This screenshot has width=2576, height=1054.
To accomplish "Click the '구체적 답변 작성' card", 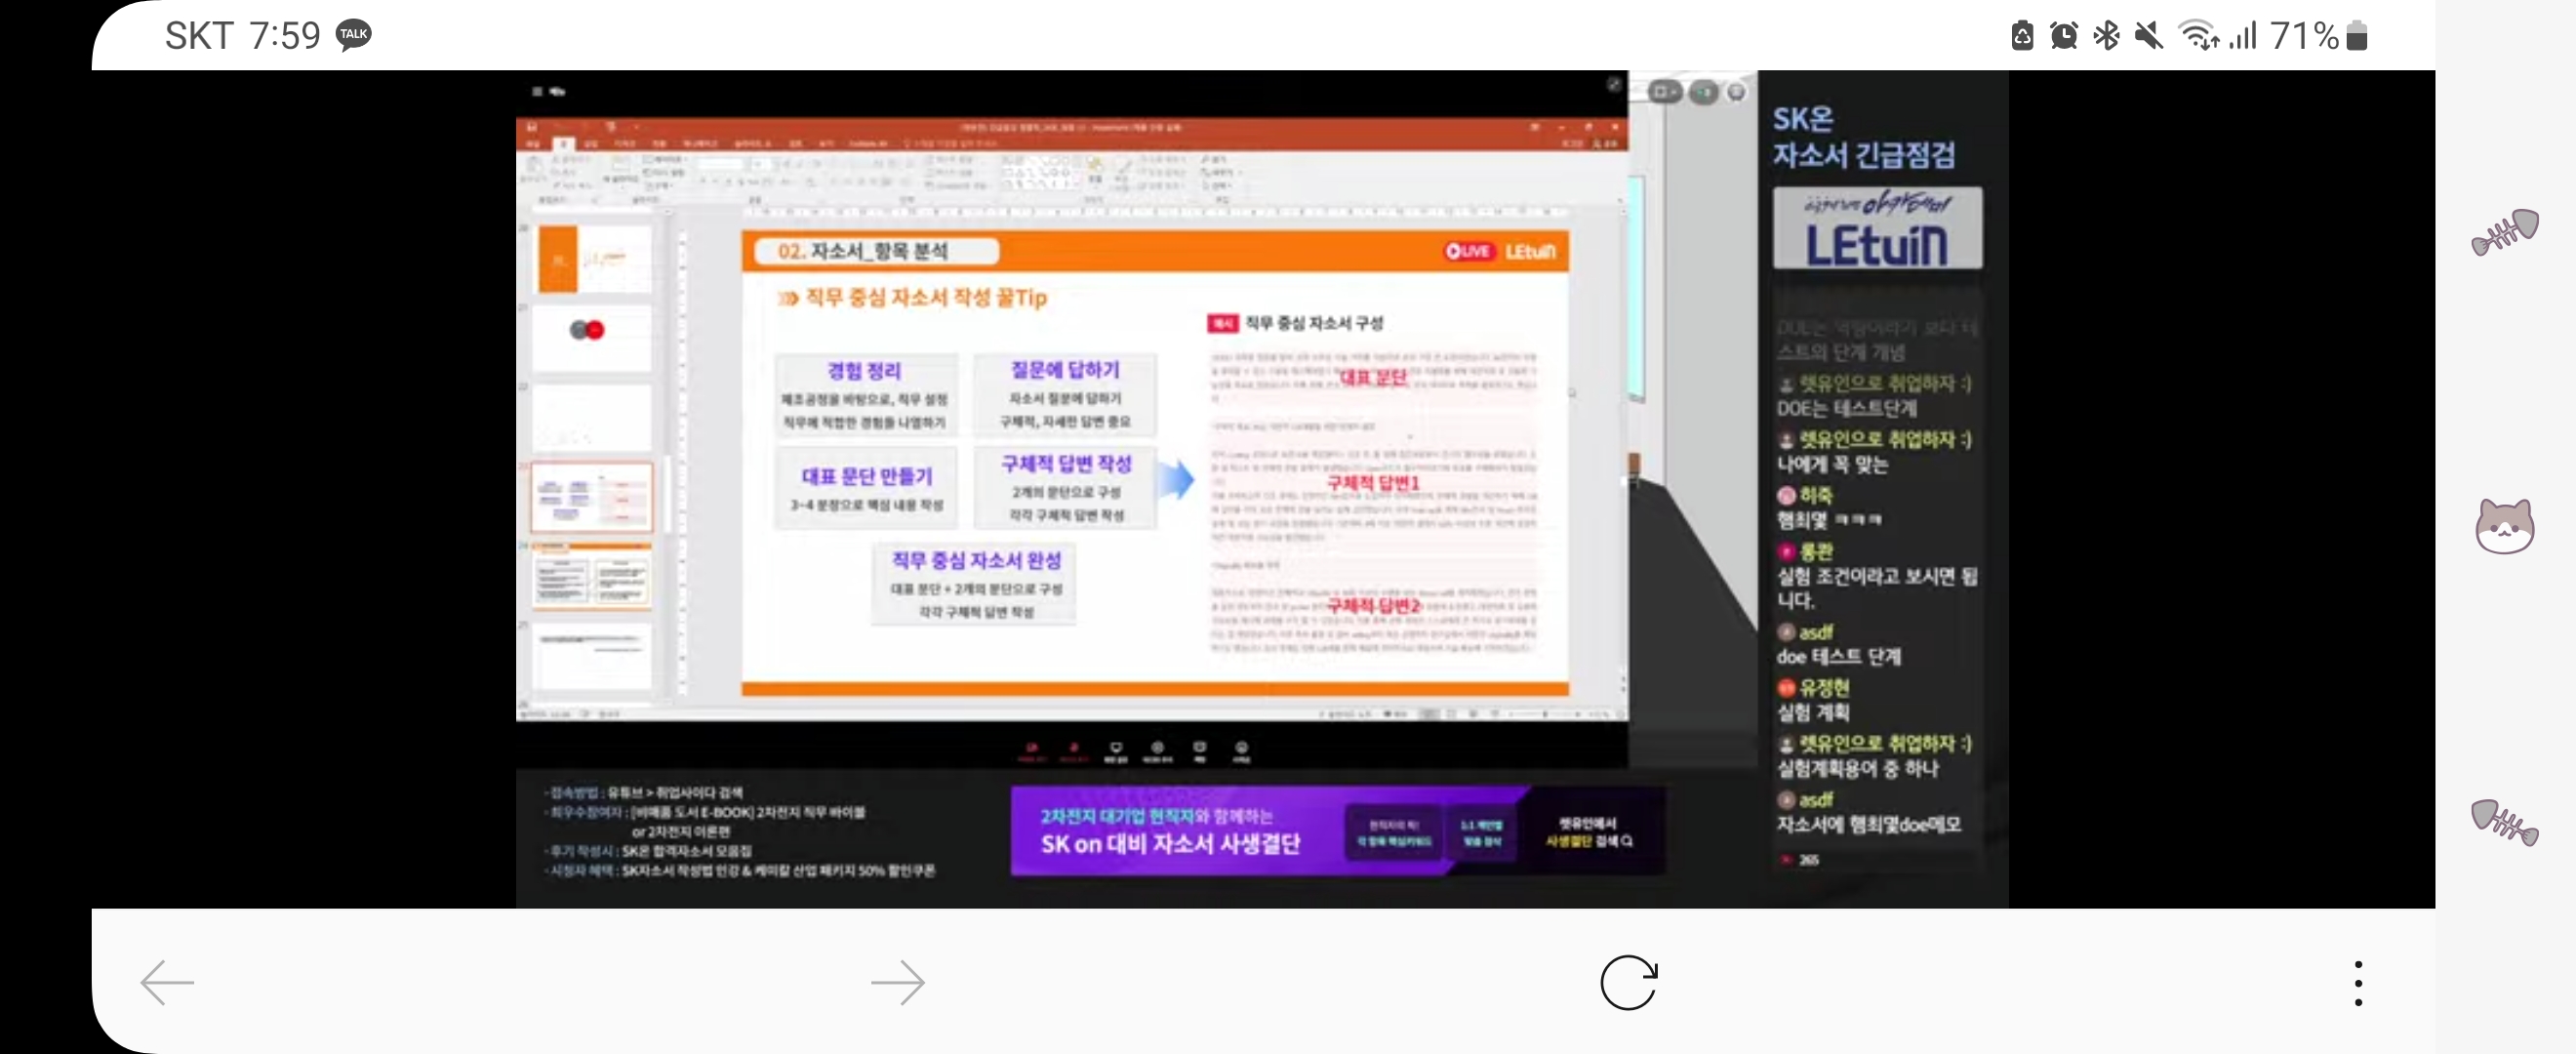I will click(x=1066, y=488).
